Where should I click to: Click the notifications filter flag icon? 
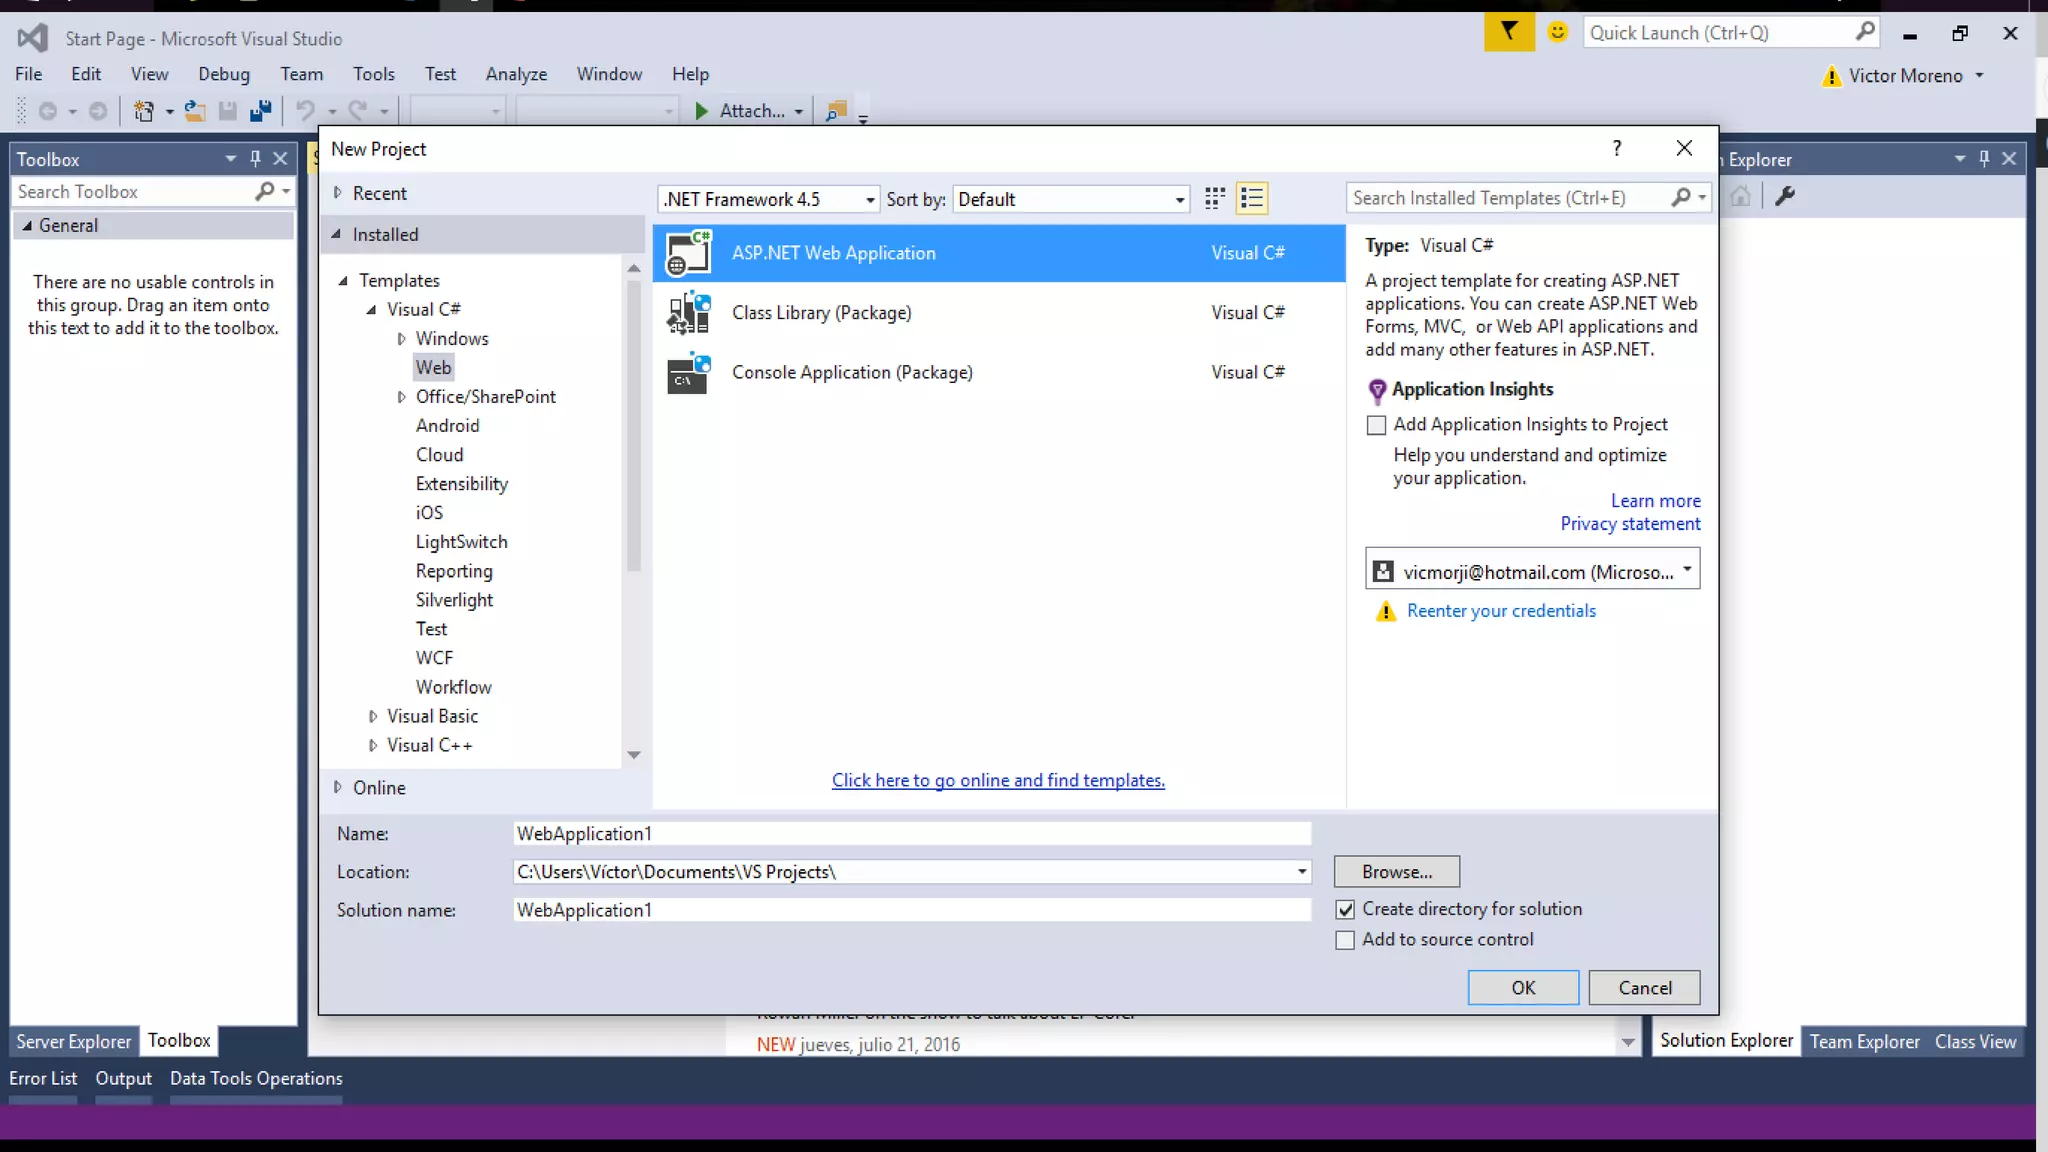click(x=1508, y=33)
